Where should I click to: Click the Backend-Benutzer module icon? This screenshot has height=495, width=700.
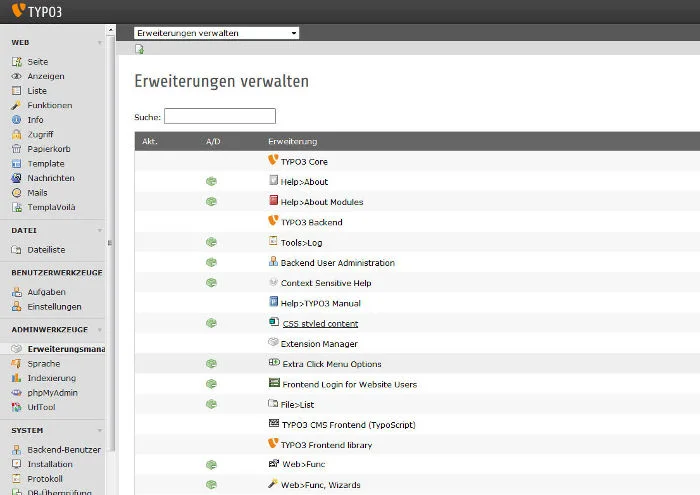17,449
